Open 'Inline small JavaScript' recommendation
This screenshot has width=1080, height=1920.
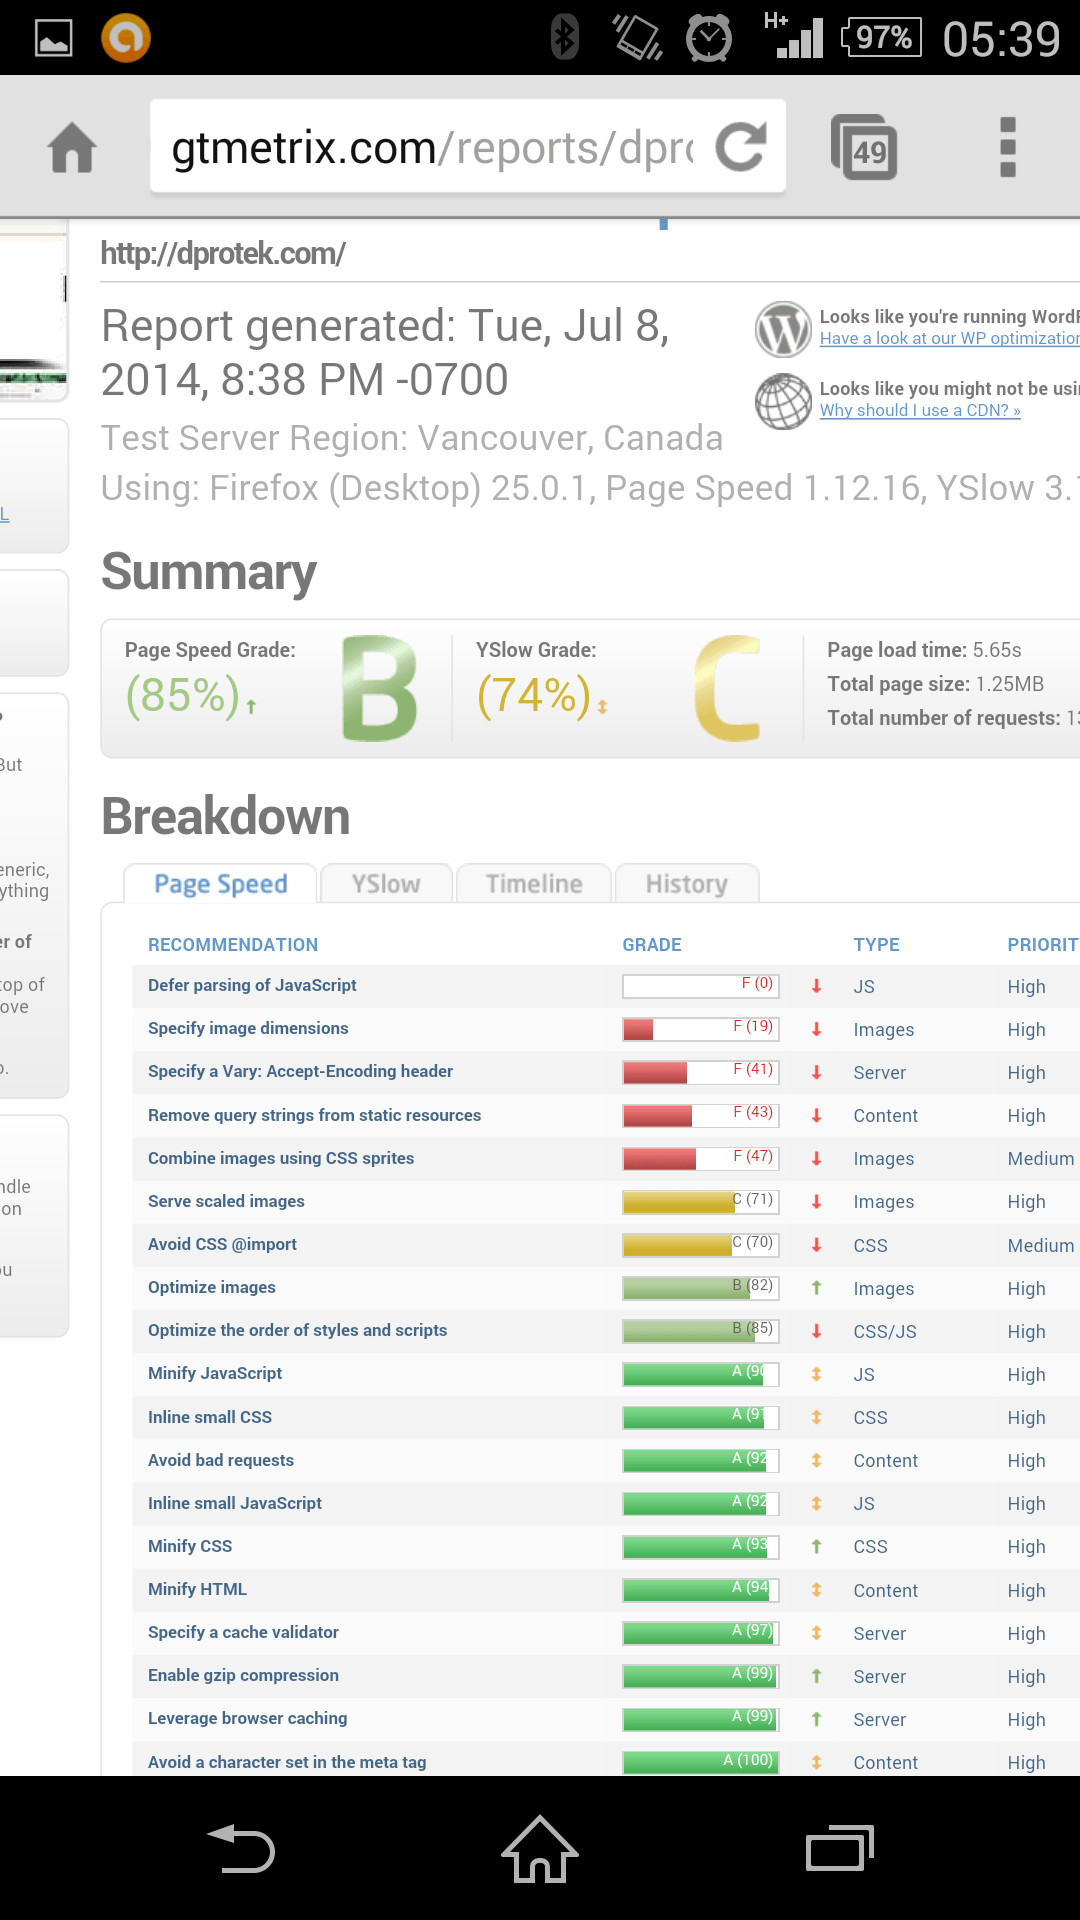(x=235, y=1503)
